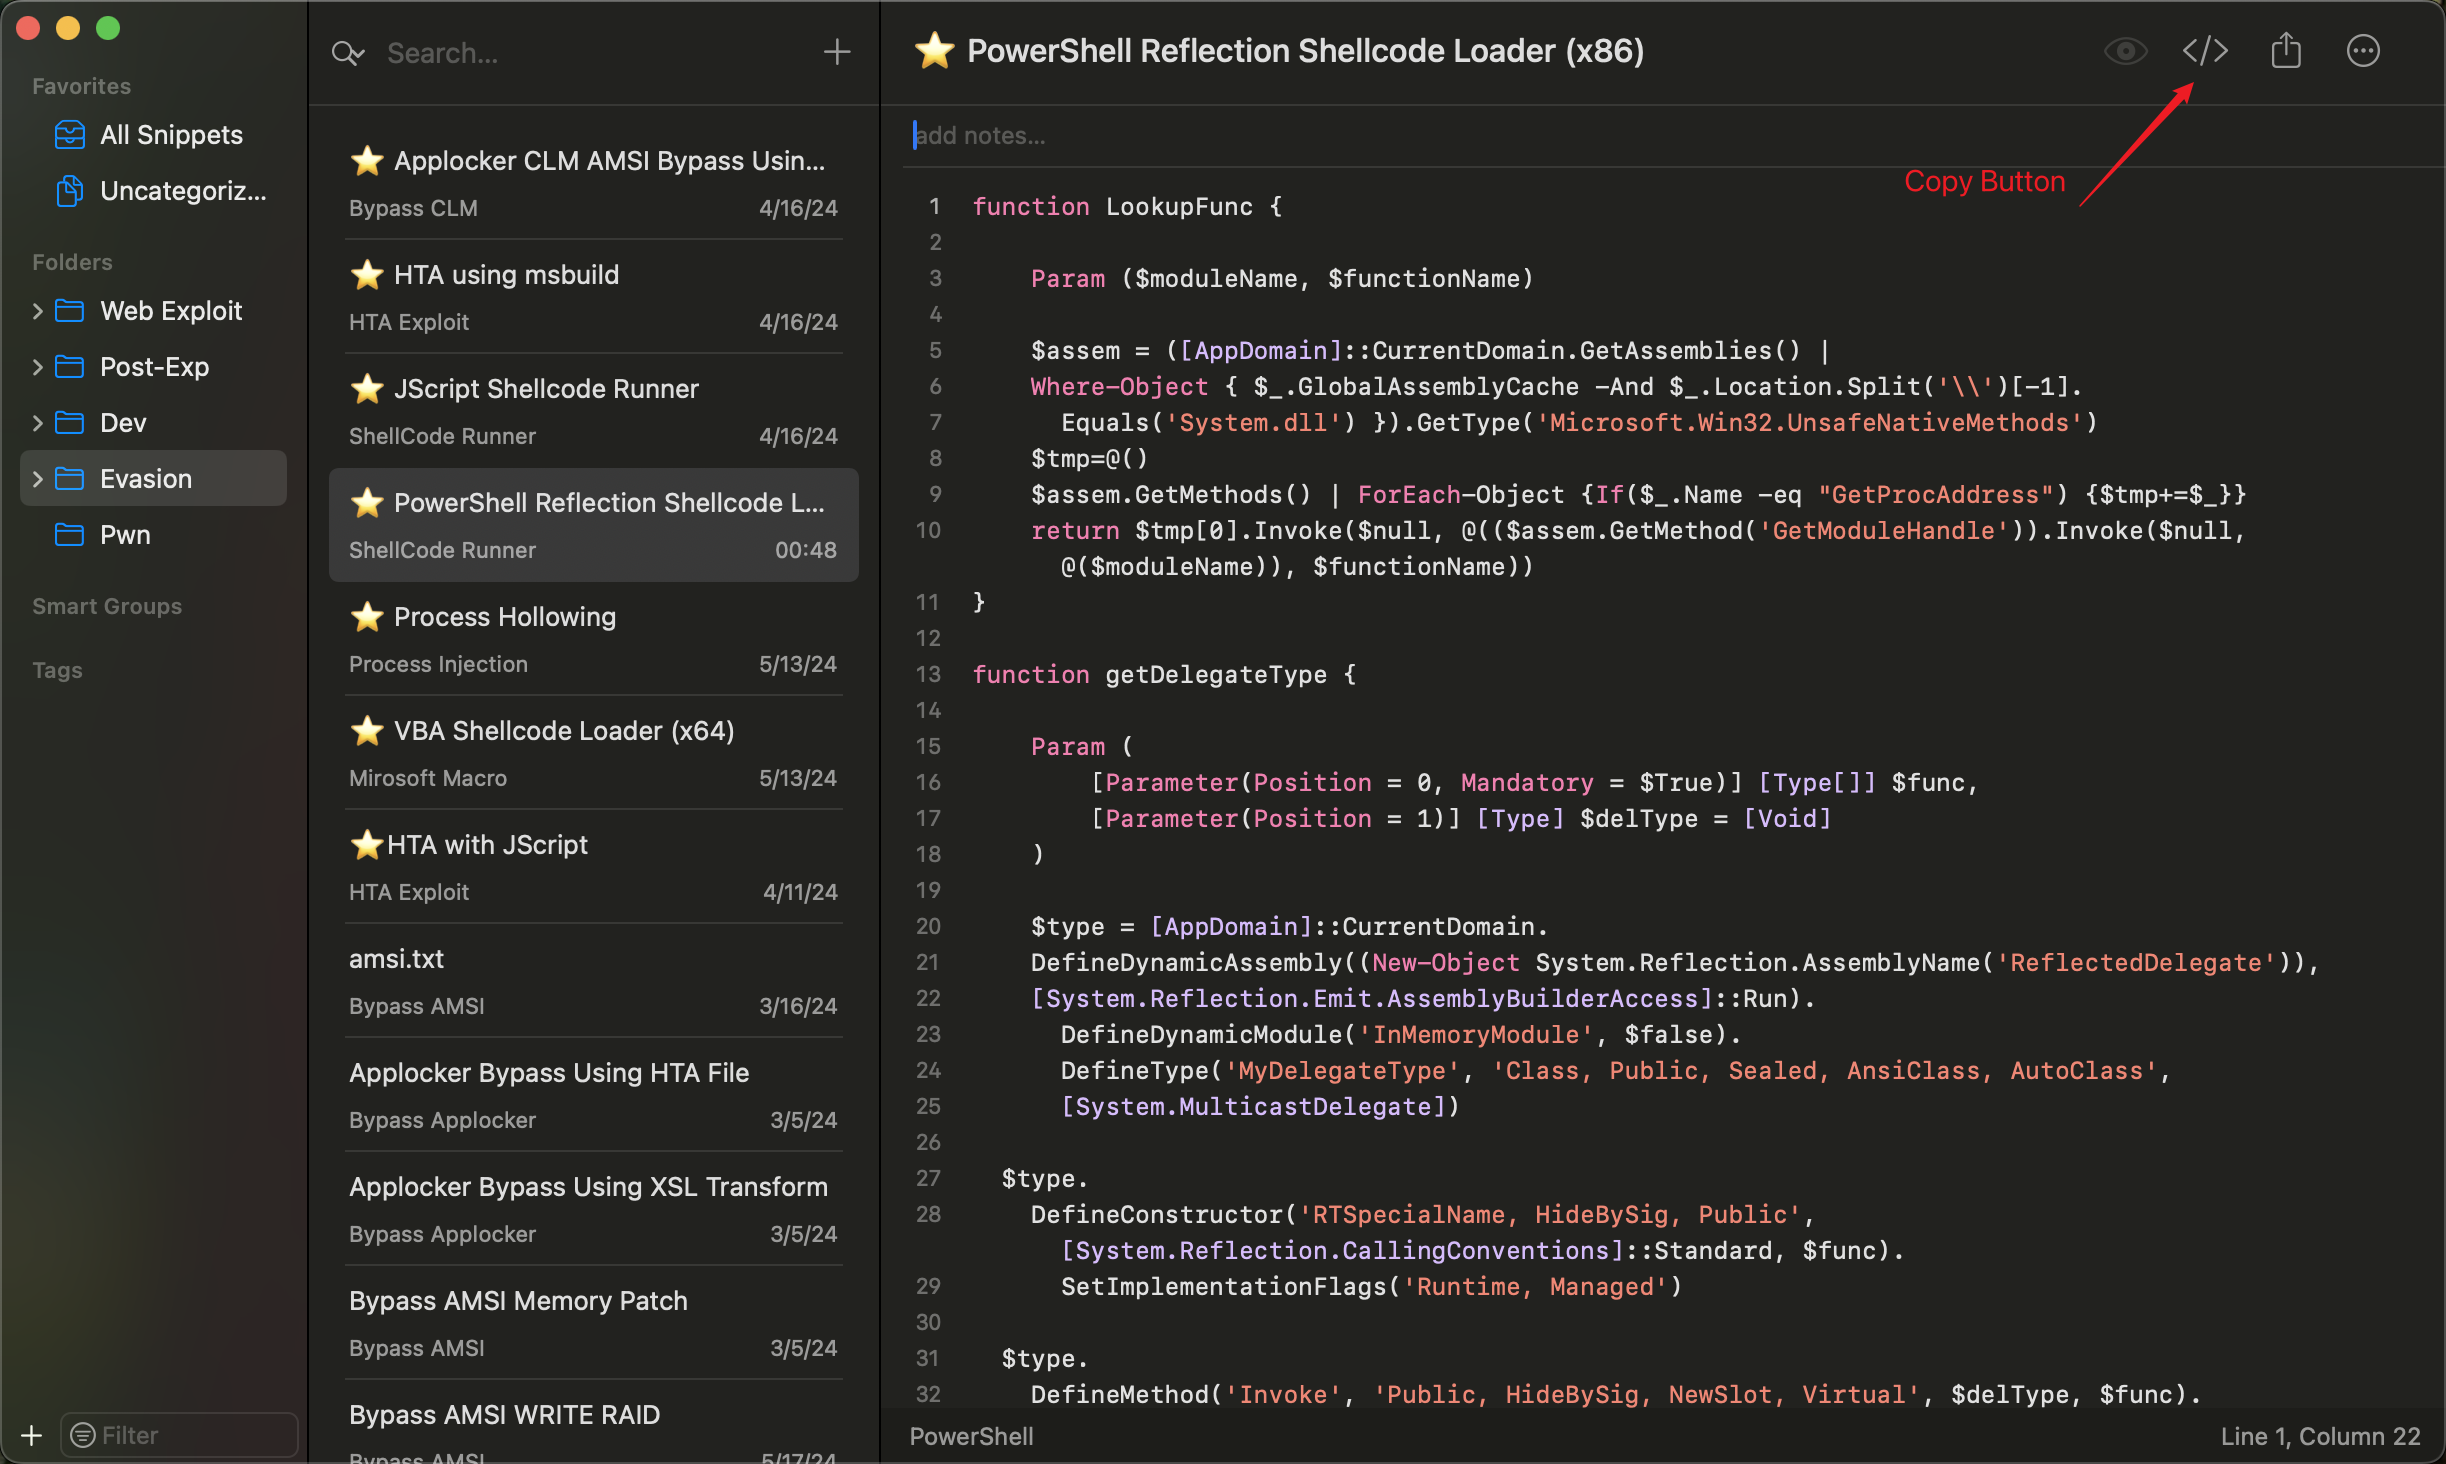Image resolution: width=2446 pixels, height=1464 pixels.
Task: Click the Smart Groups section header
Action: 107,606
